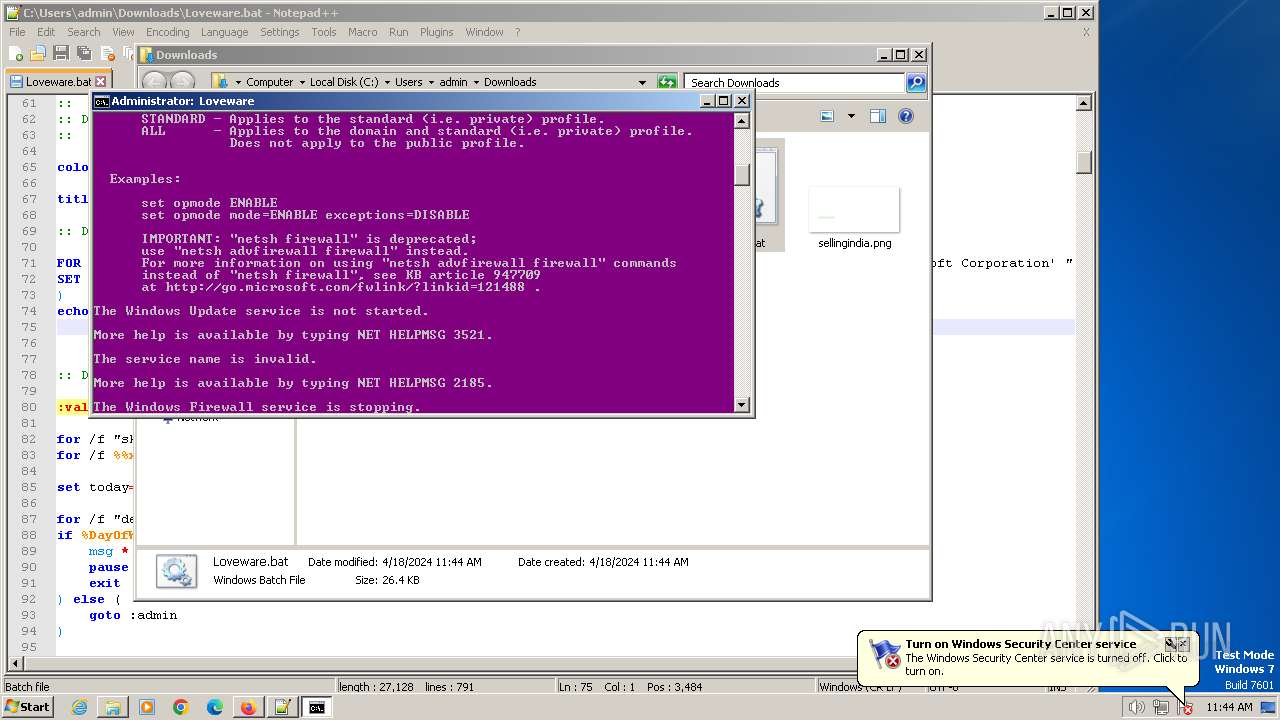Click the Action Center flag tray icon
Image resolution: width=1280 pixels, height=720 pixels.
[x=1185, y=707]
